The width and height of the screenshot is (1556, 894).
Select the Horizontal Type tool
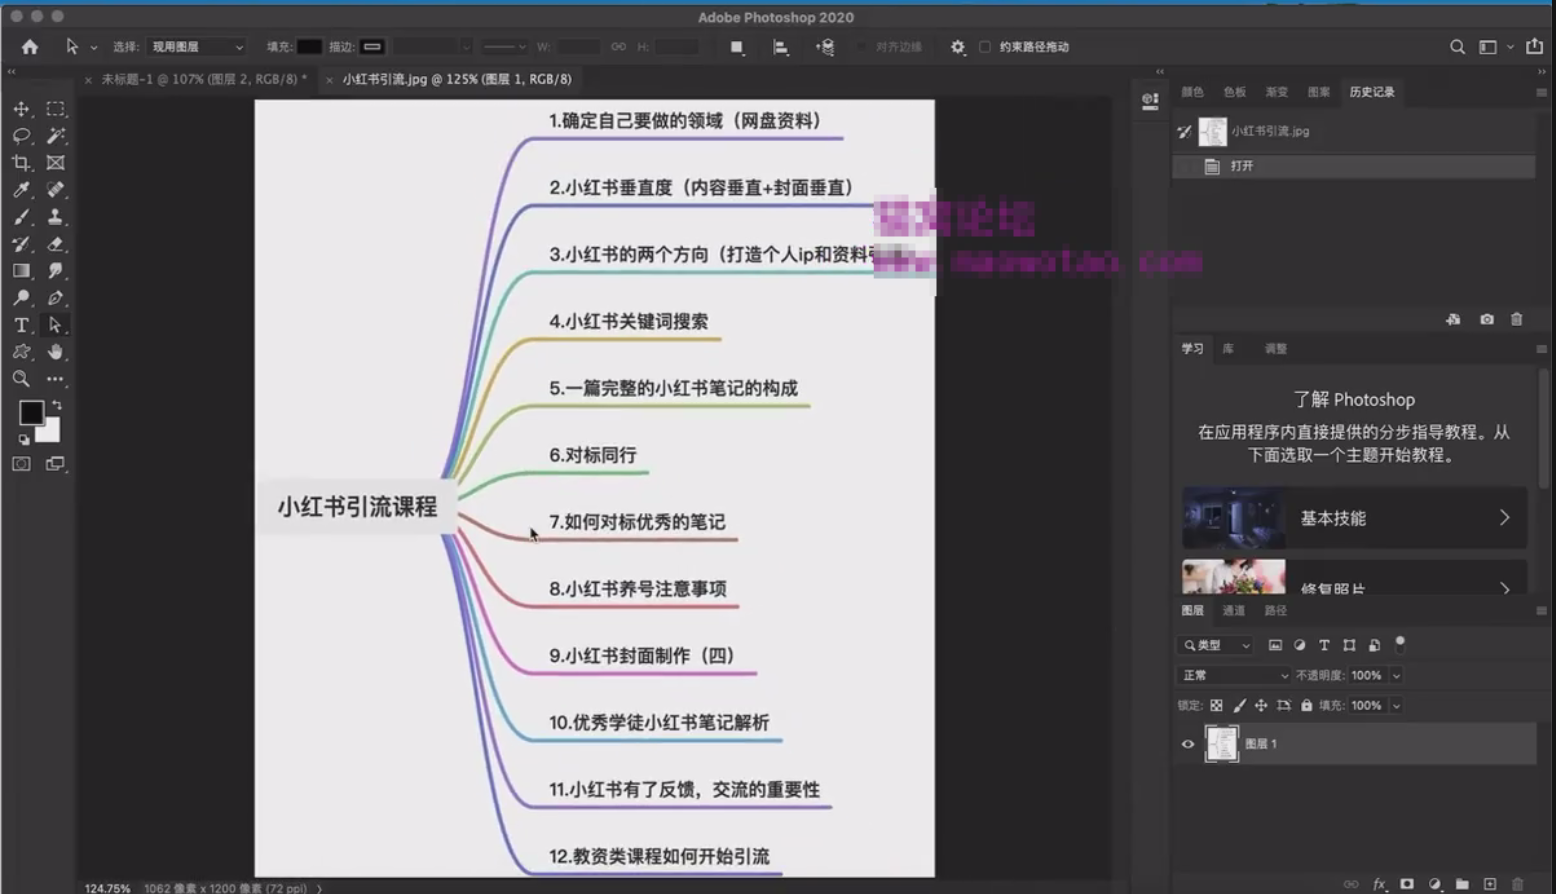click(x=21, y=325)
